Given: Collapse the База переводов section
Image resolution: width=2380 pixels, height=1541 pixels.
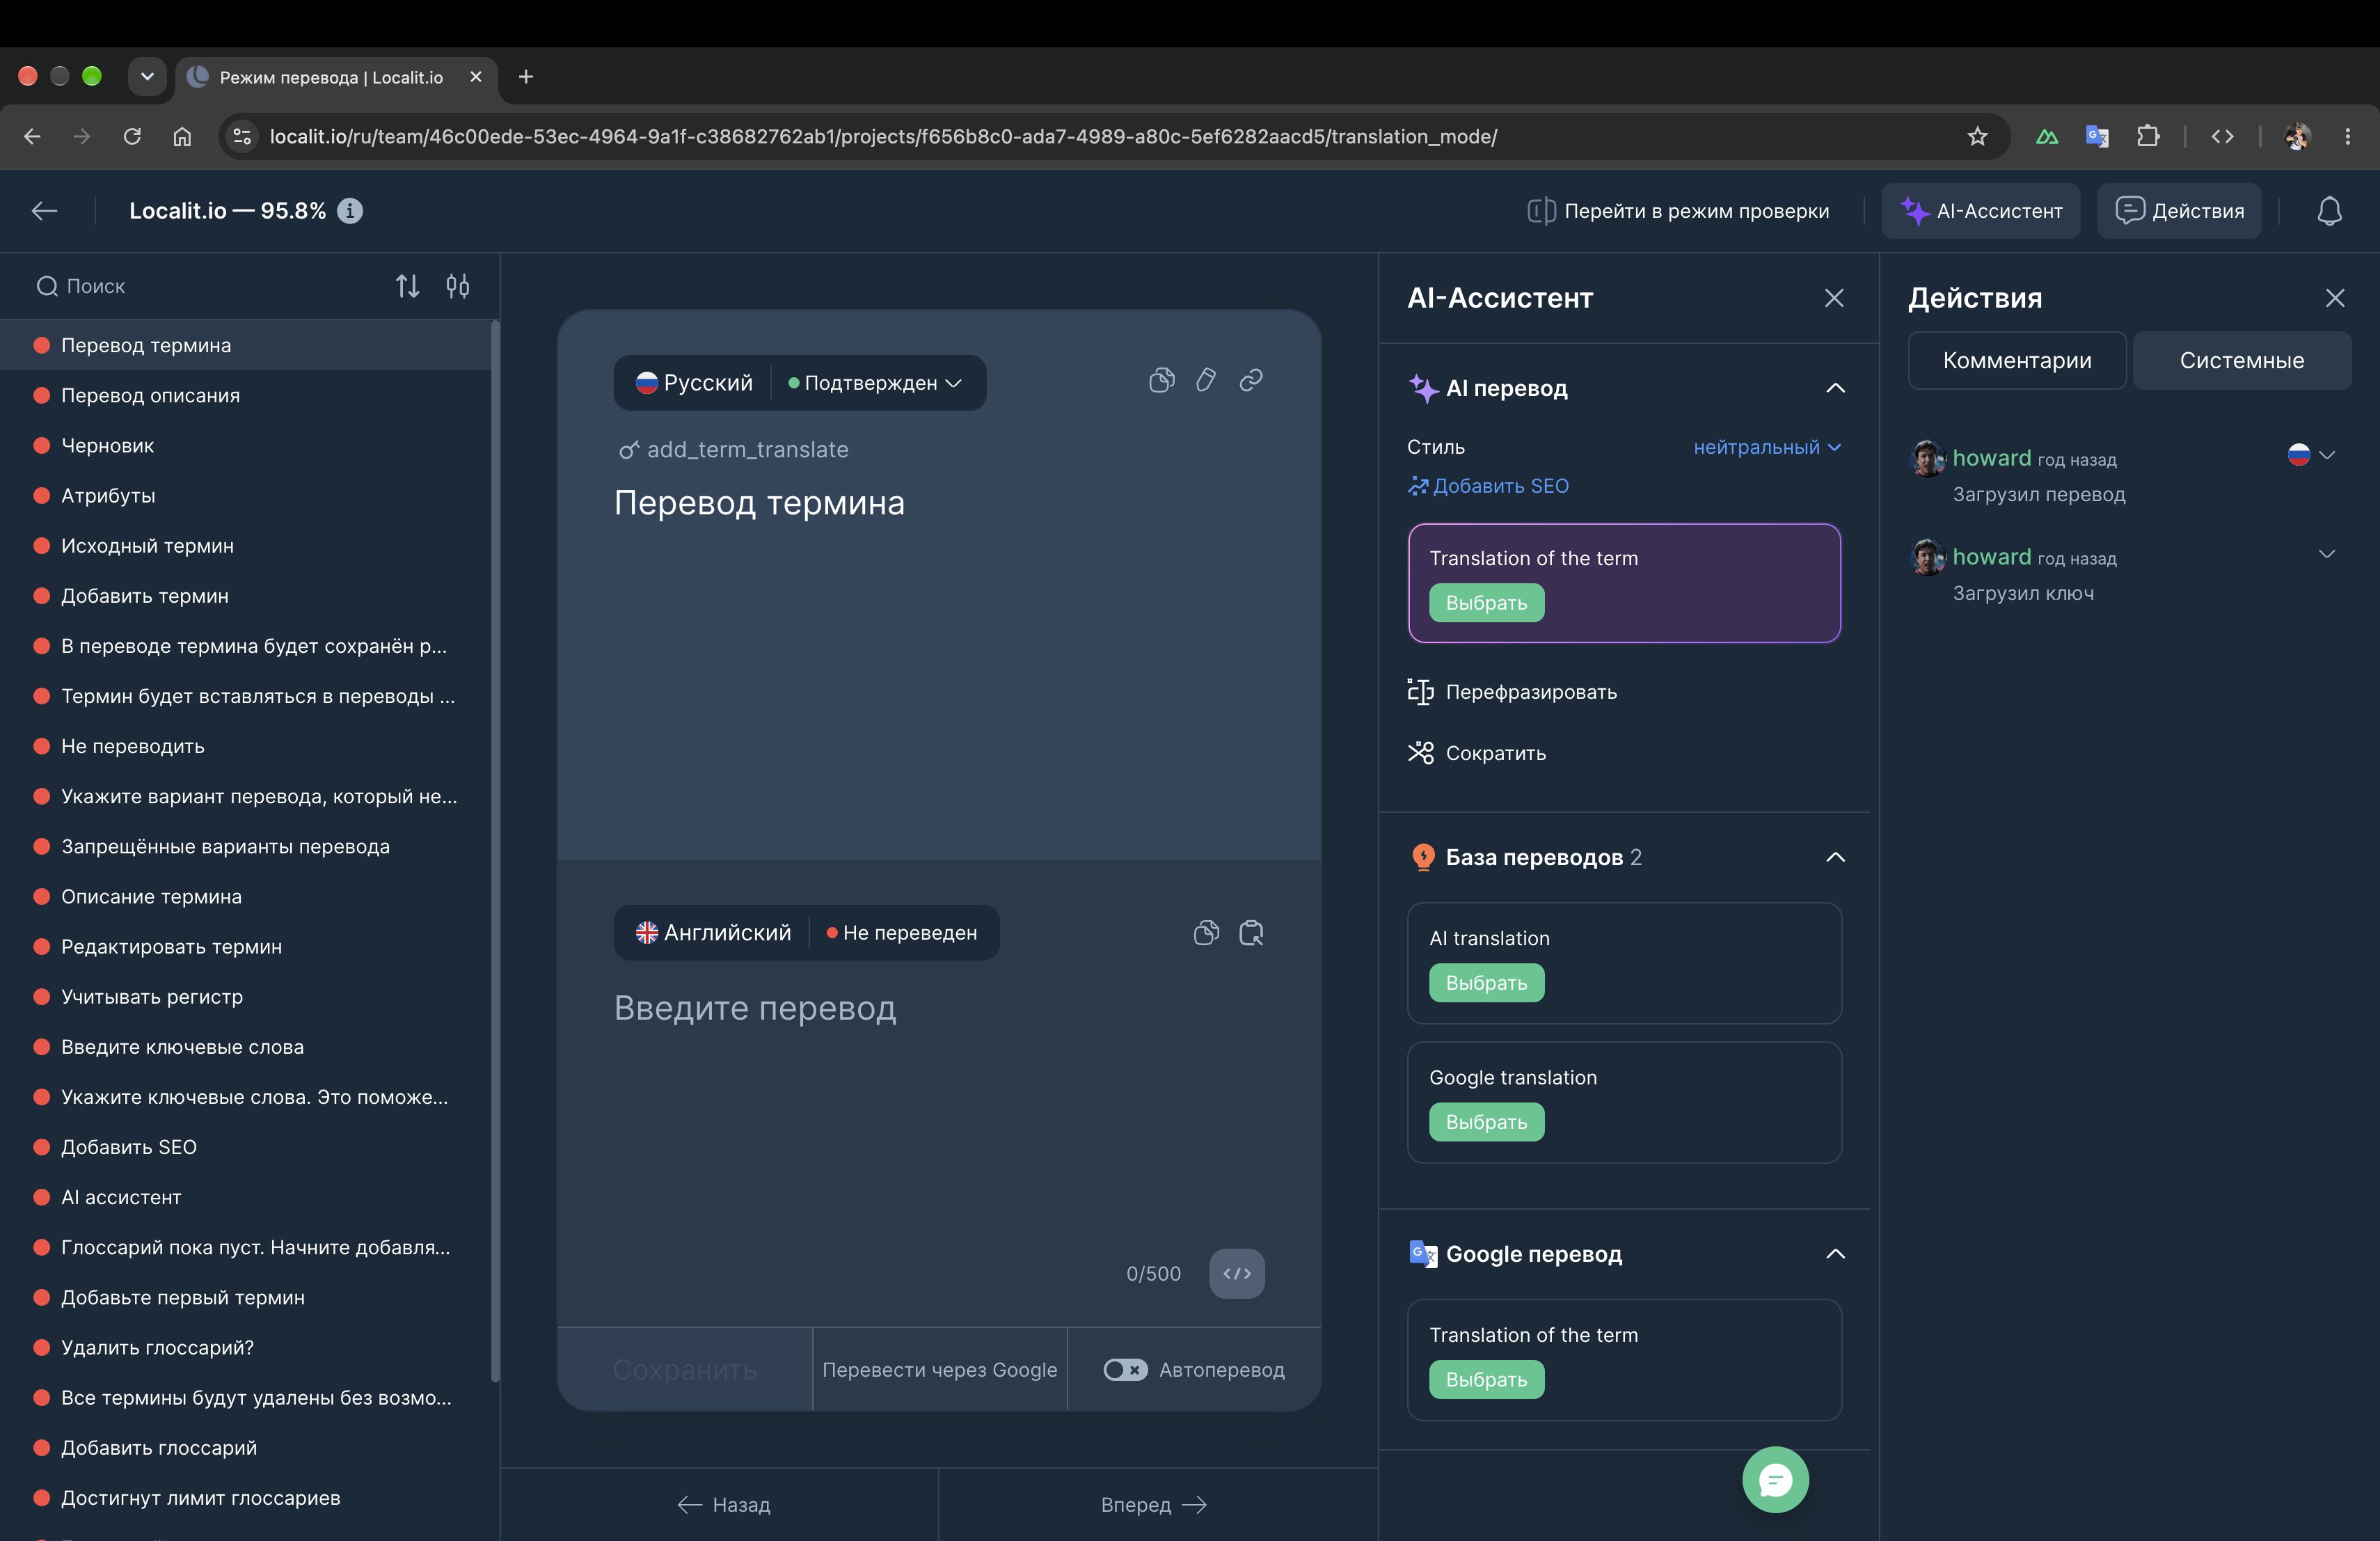Looking at the screenshot, I should [1835, 857].
